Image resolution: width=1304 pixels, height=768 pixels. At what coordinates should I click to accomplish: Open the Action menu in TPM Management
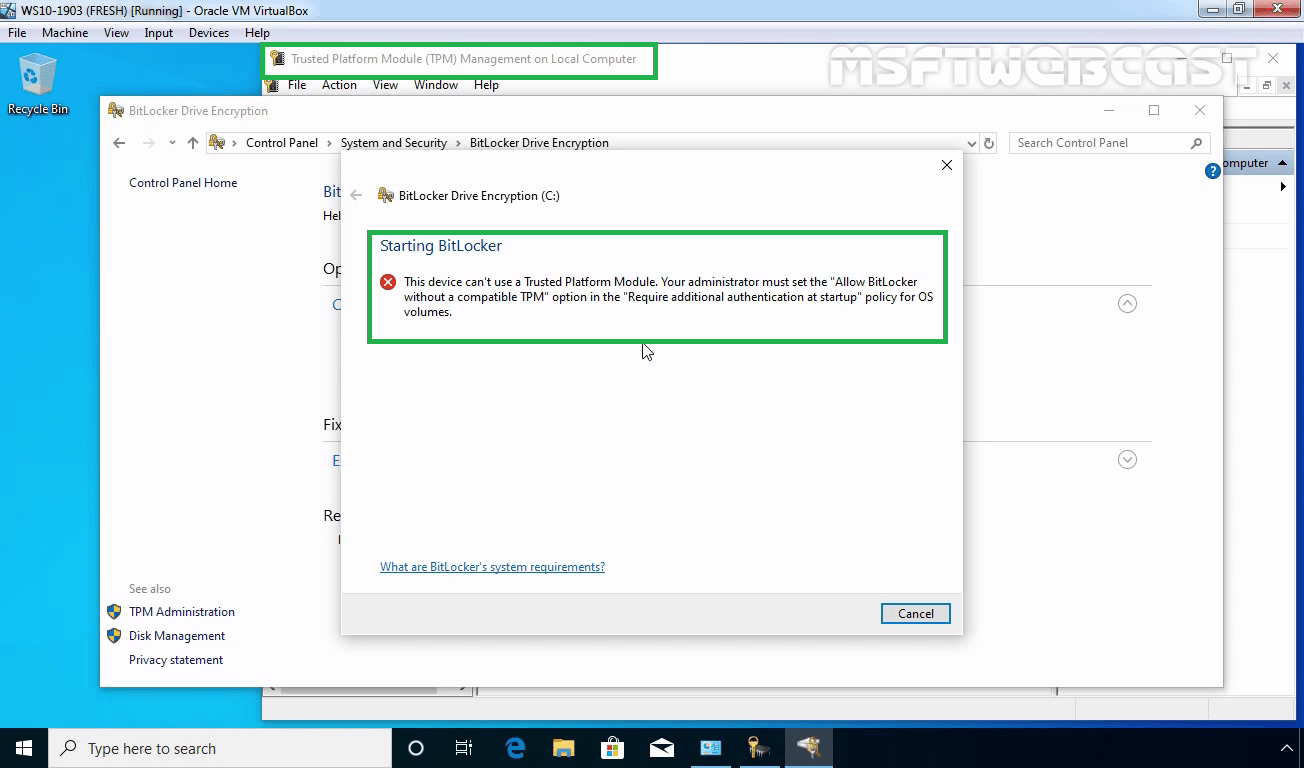[339, 85]
